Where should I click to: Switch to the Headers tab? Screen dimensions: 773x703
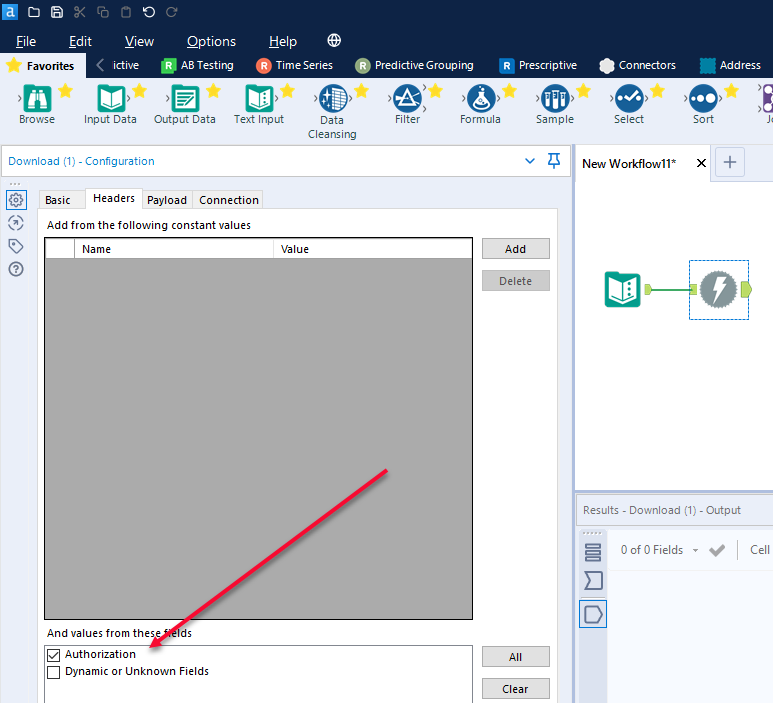tap(114, 198)
